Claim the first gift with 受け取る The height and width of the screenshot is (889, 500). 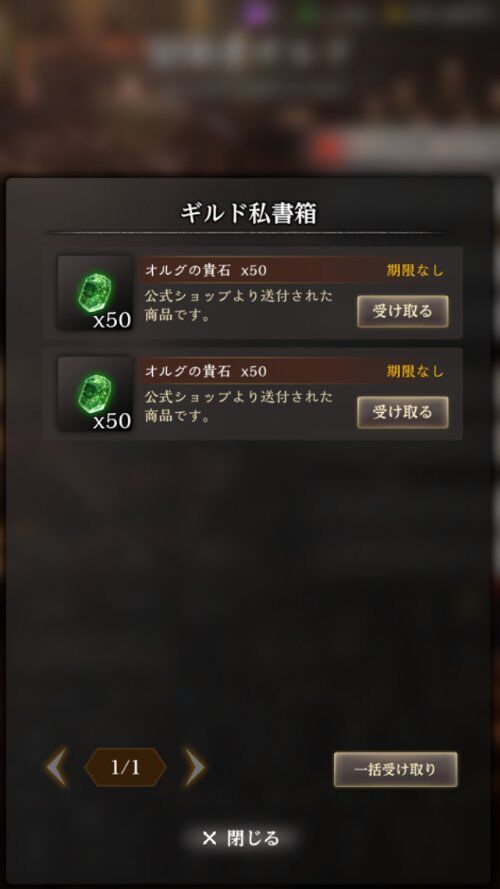(x=402, y=311)
